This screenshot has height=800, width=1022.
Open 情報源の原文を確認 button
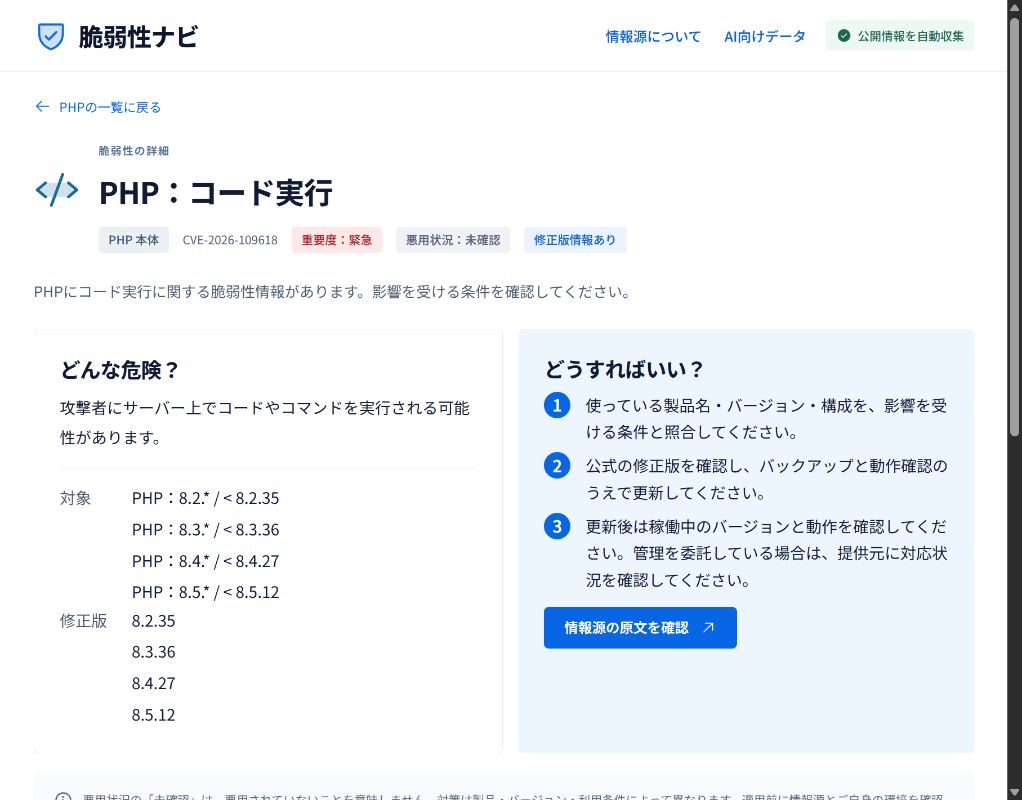(640, 627)
